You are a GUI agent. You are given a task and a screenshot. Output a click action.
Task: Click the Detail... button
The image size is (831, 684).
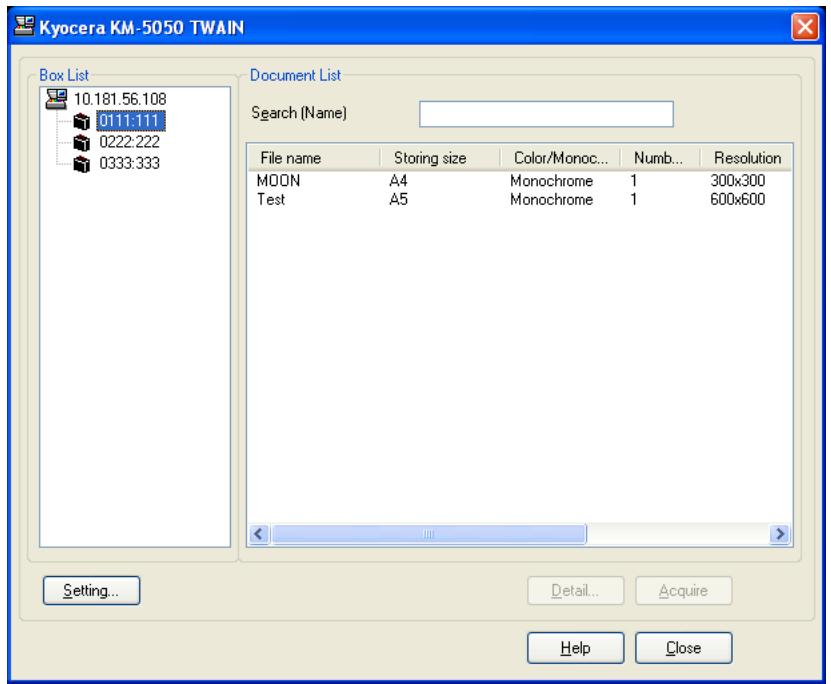576,590
